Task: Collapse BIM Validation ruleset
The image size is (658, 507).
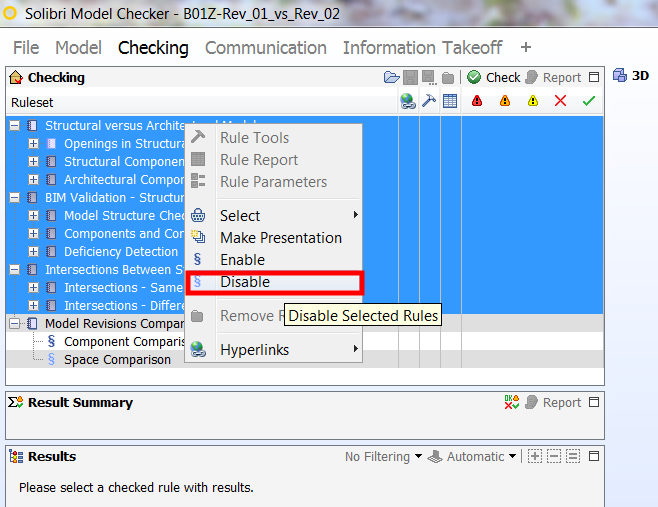Action: pyautogui.click(x=14, y=198)
